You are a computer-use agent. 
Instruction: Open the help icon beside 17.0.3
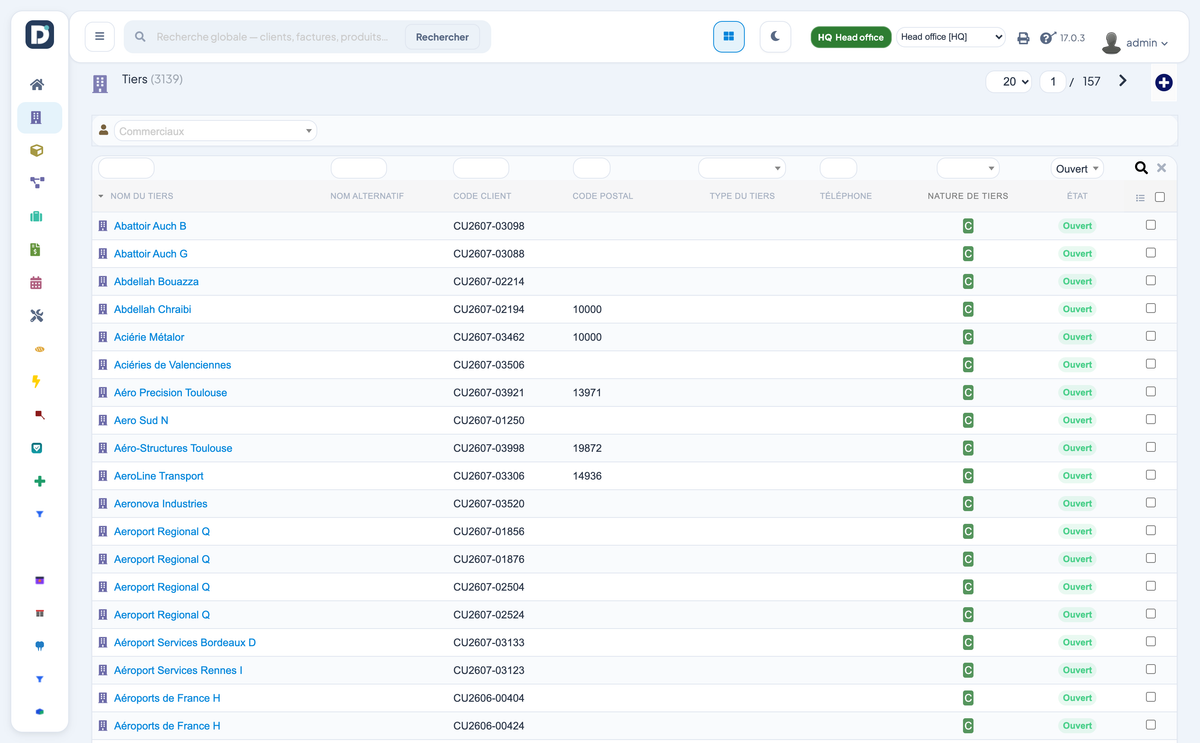[x=1047, y=38]
